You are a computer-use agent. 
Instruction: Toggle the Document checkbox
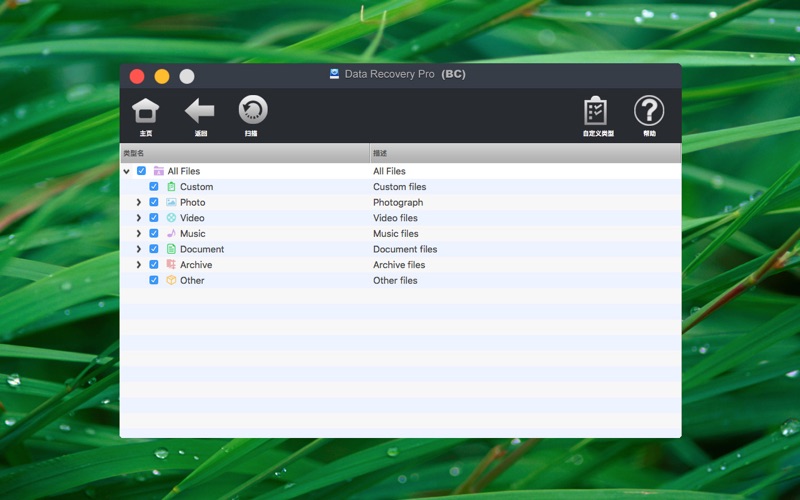(x=153, y=249)
